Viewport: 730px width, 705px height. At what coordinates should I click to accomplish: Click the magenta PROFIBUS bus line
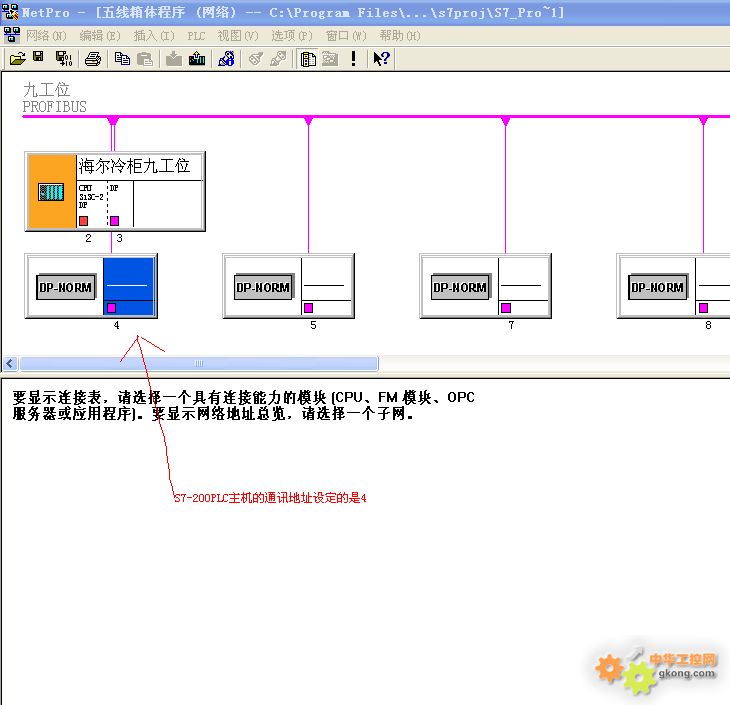[376, 116]
